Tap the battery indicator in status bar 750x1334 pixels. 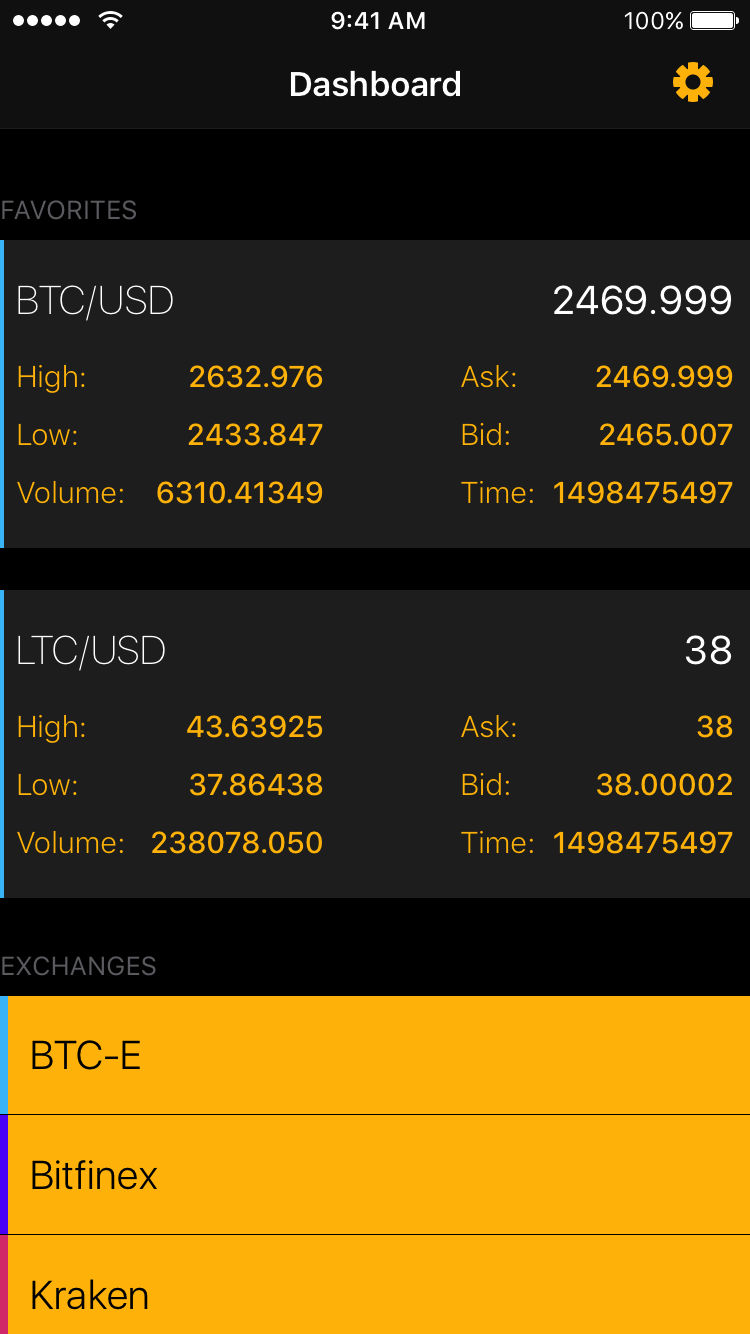pyautogui.click(x=713, y=21)
